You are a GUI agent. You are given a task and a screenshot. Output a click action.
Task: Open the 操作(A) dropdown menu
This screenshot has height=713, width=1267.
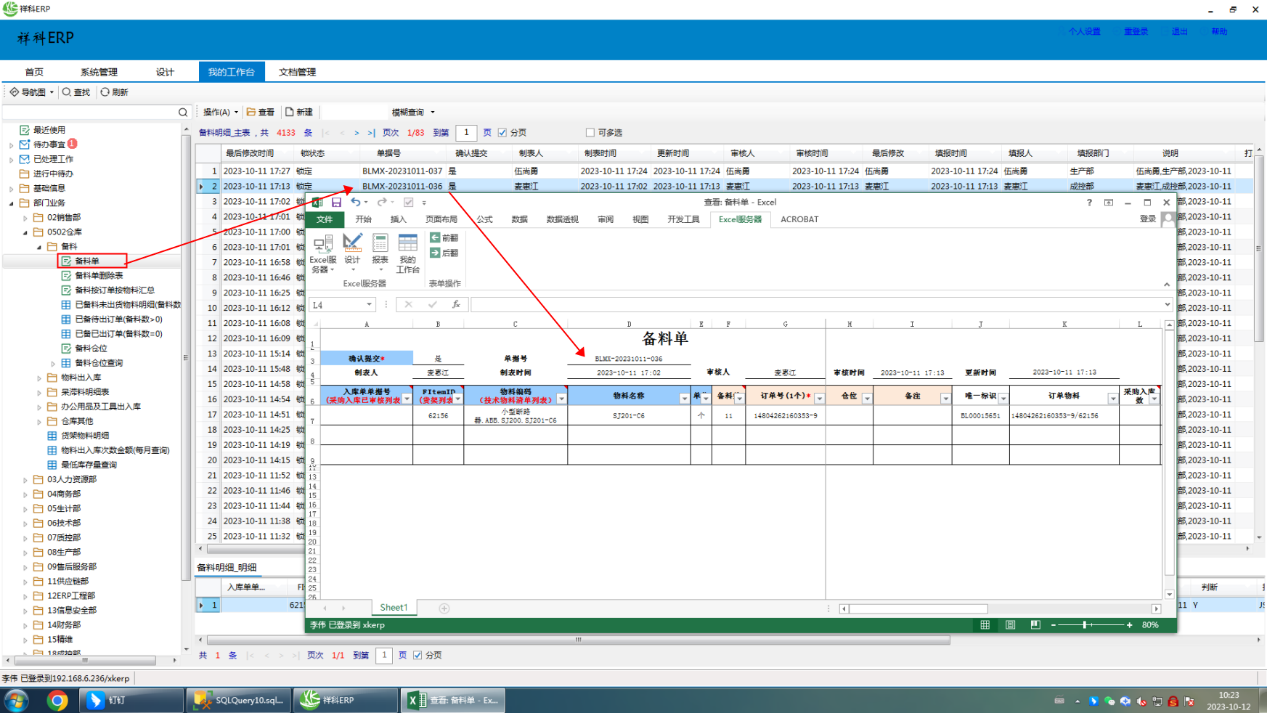[220, 112]
